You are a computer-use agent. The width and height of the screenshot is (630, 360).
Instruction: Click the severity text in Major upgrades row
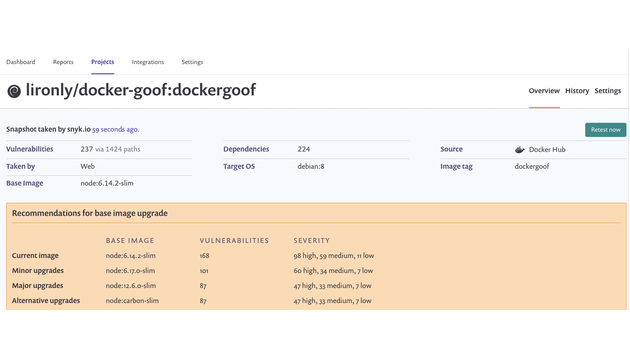click(332, 286)
